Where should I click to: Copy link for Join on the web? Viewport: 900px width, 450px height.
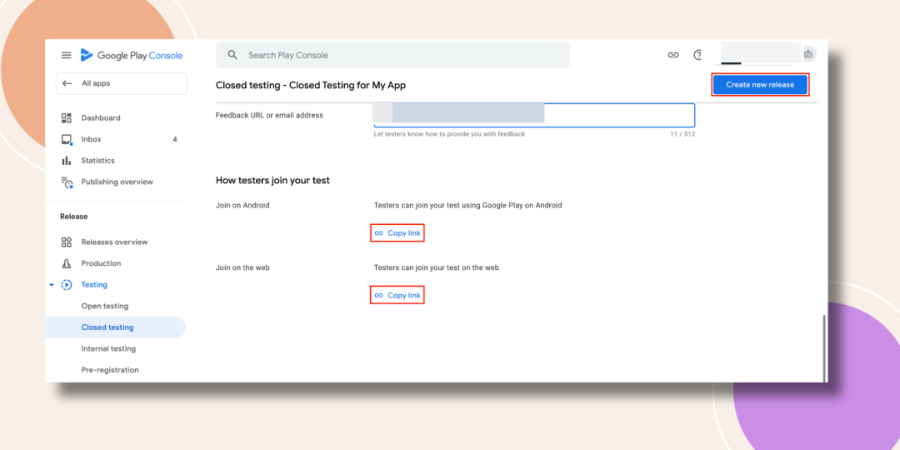click(x=397, y=295)
